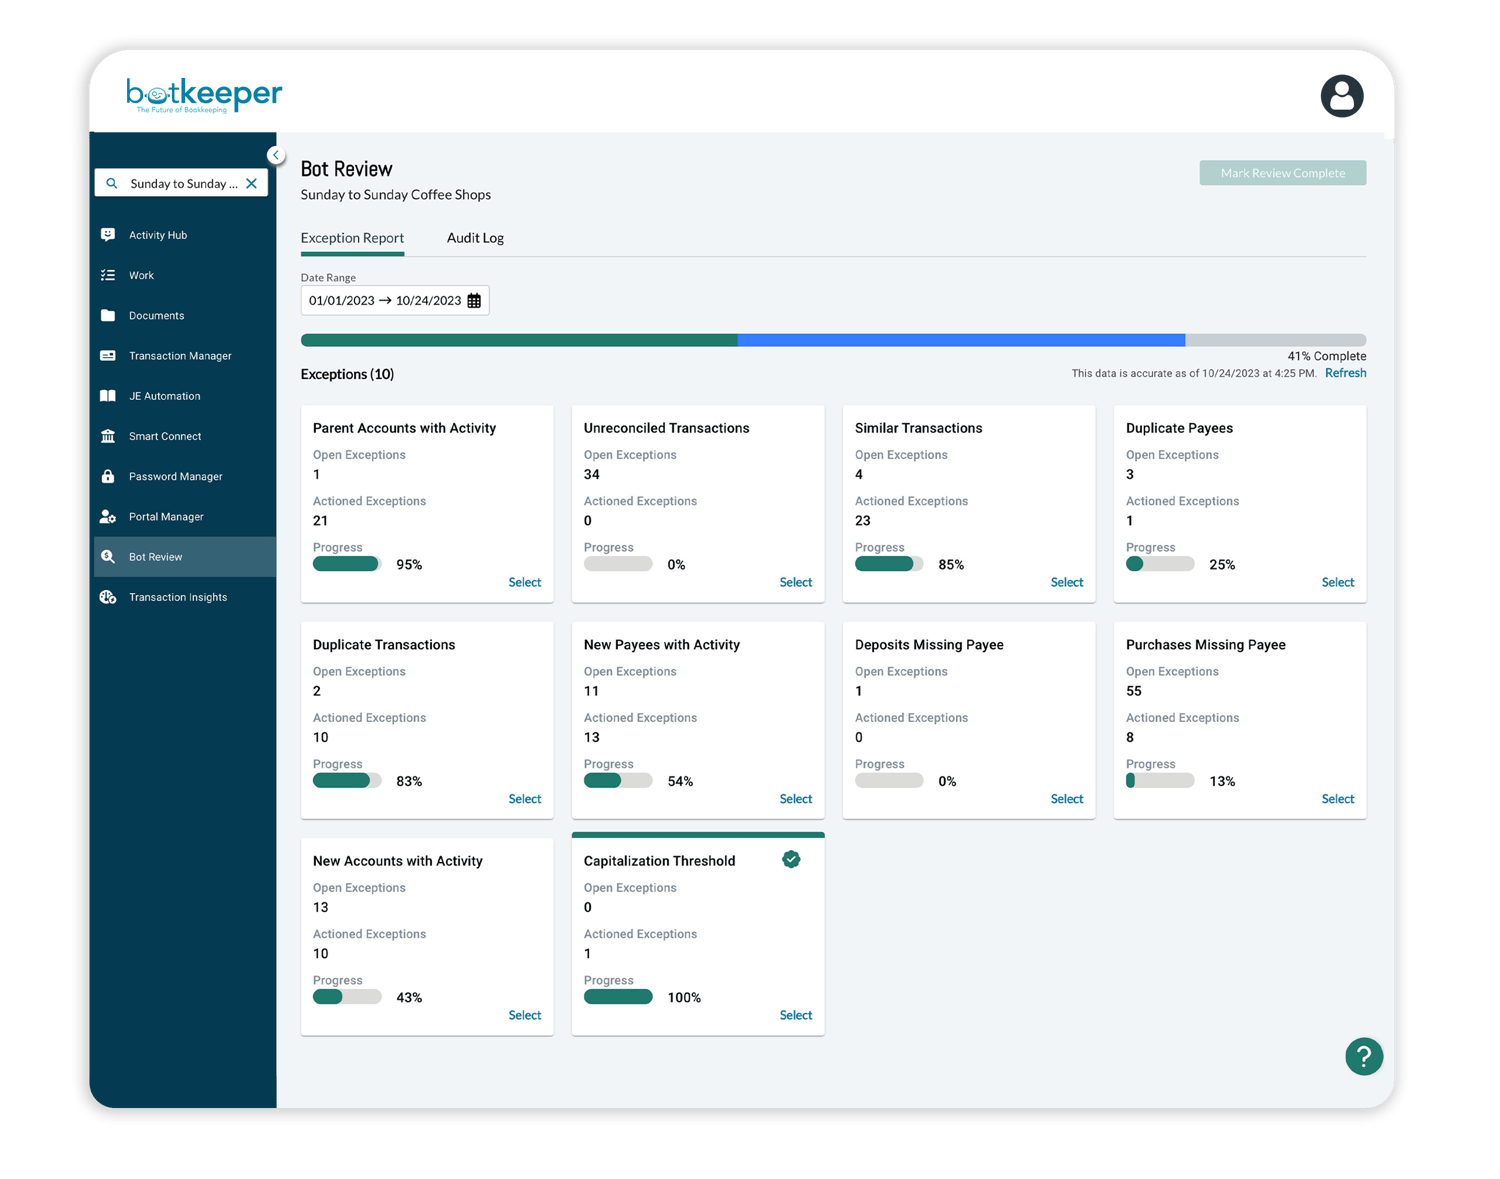Expand the Documents section in the sidebar

point(156,315)
